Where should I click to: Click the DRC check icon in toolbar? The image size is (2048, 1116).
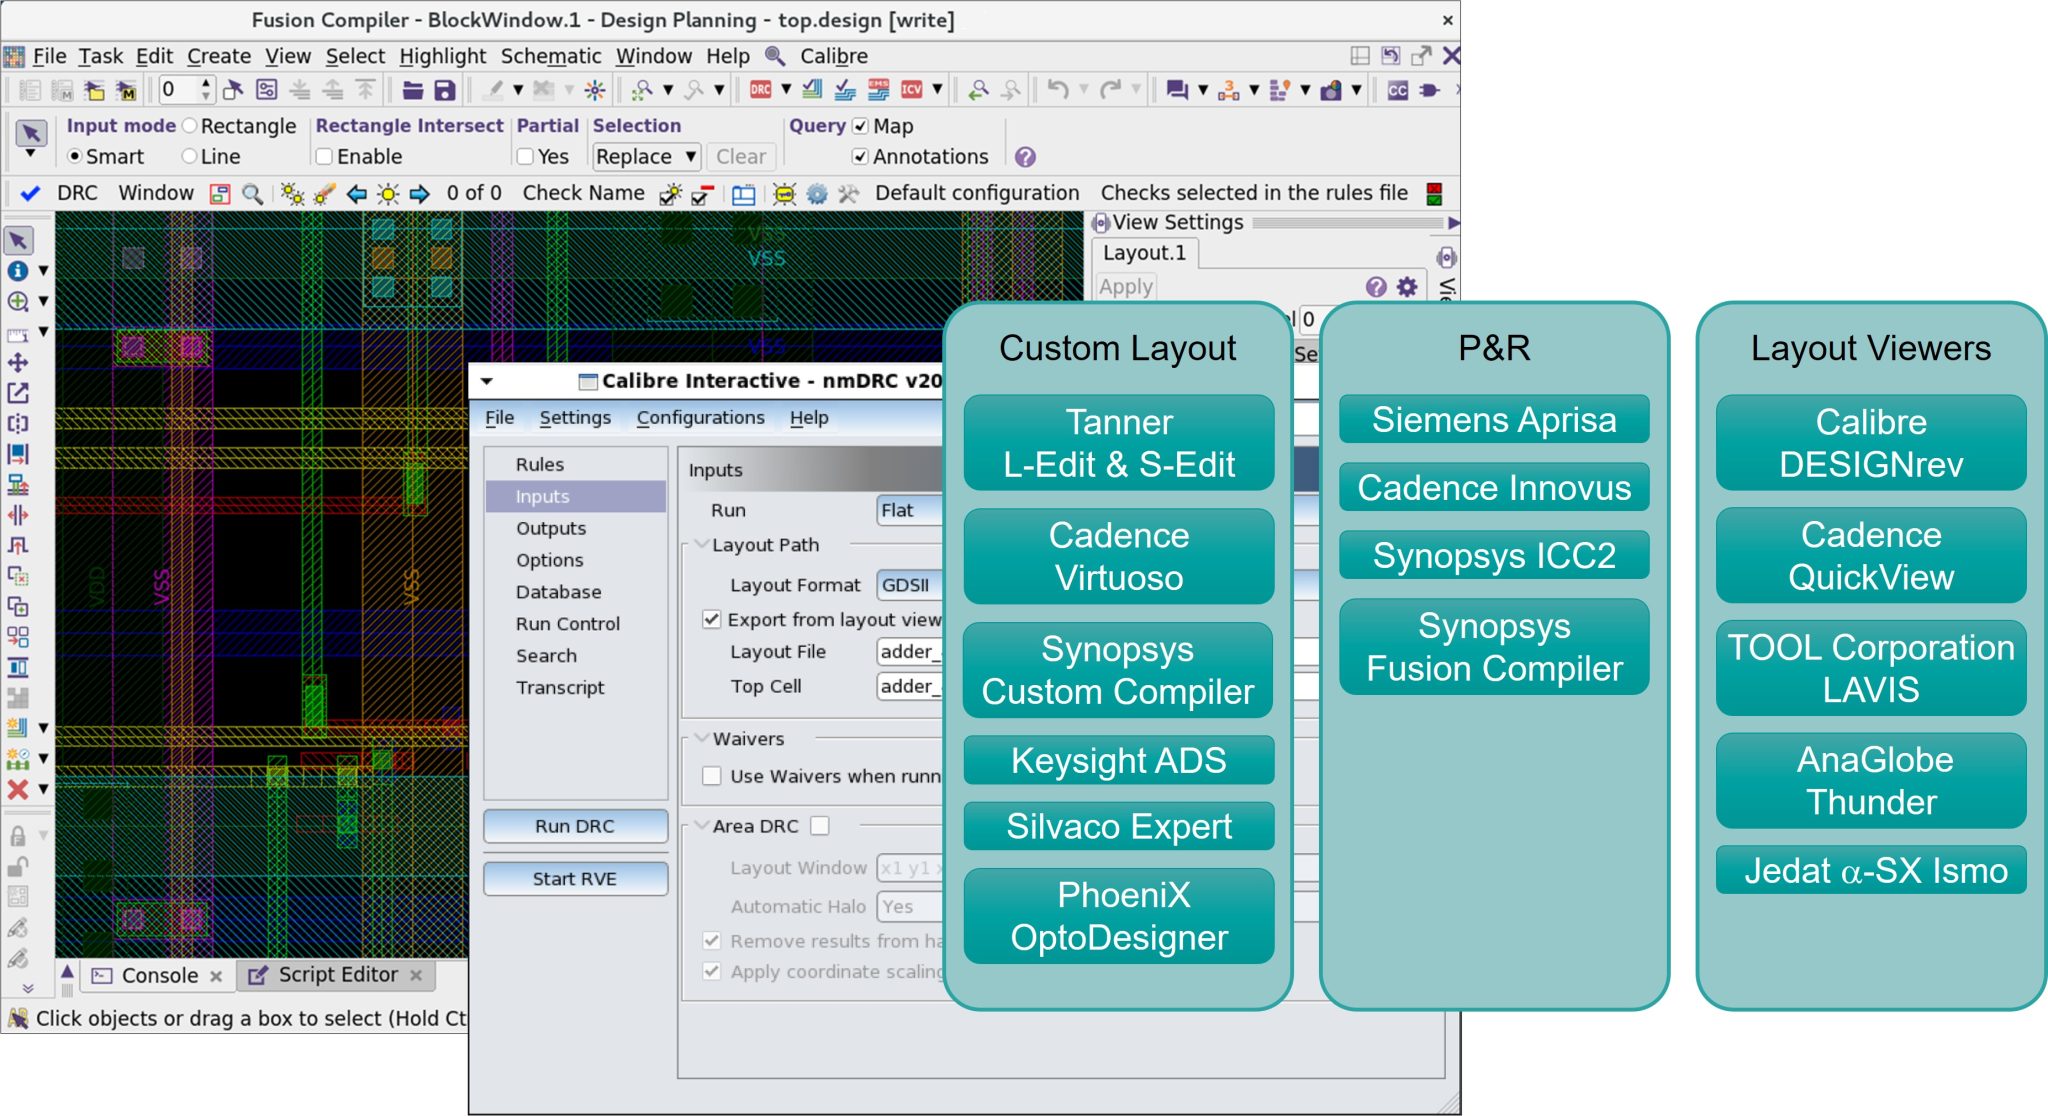pos(761,90)
